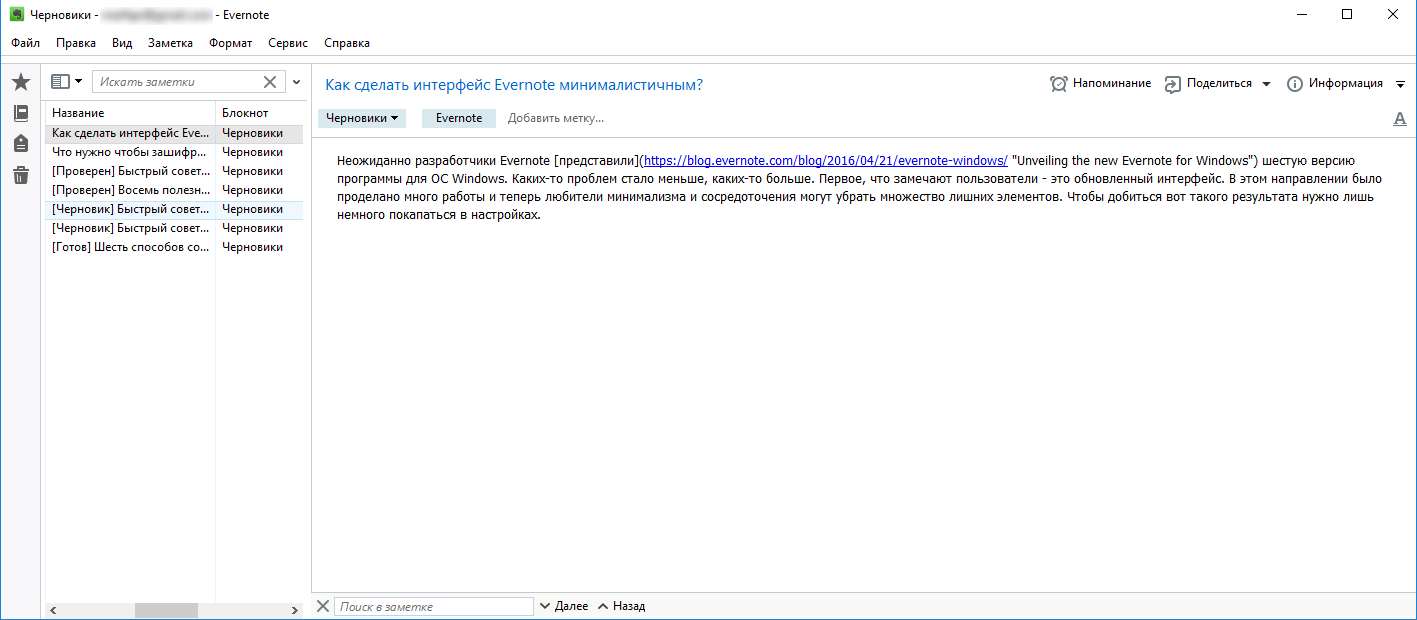Clear the note search with X icon
The image size is (1417, 620).
coord(270,82)
